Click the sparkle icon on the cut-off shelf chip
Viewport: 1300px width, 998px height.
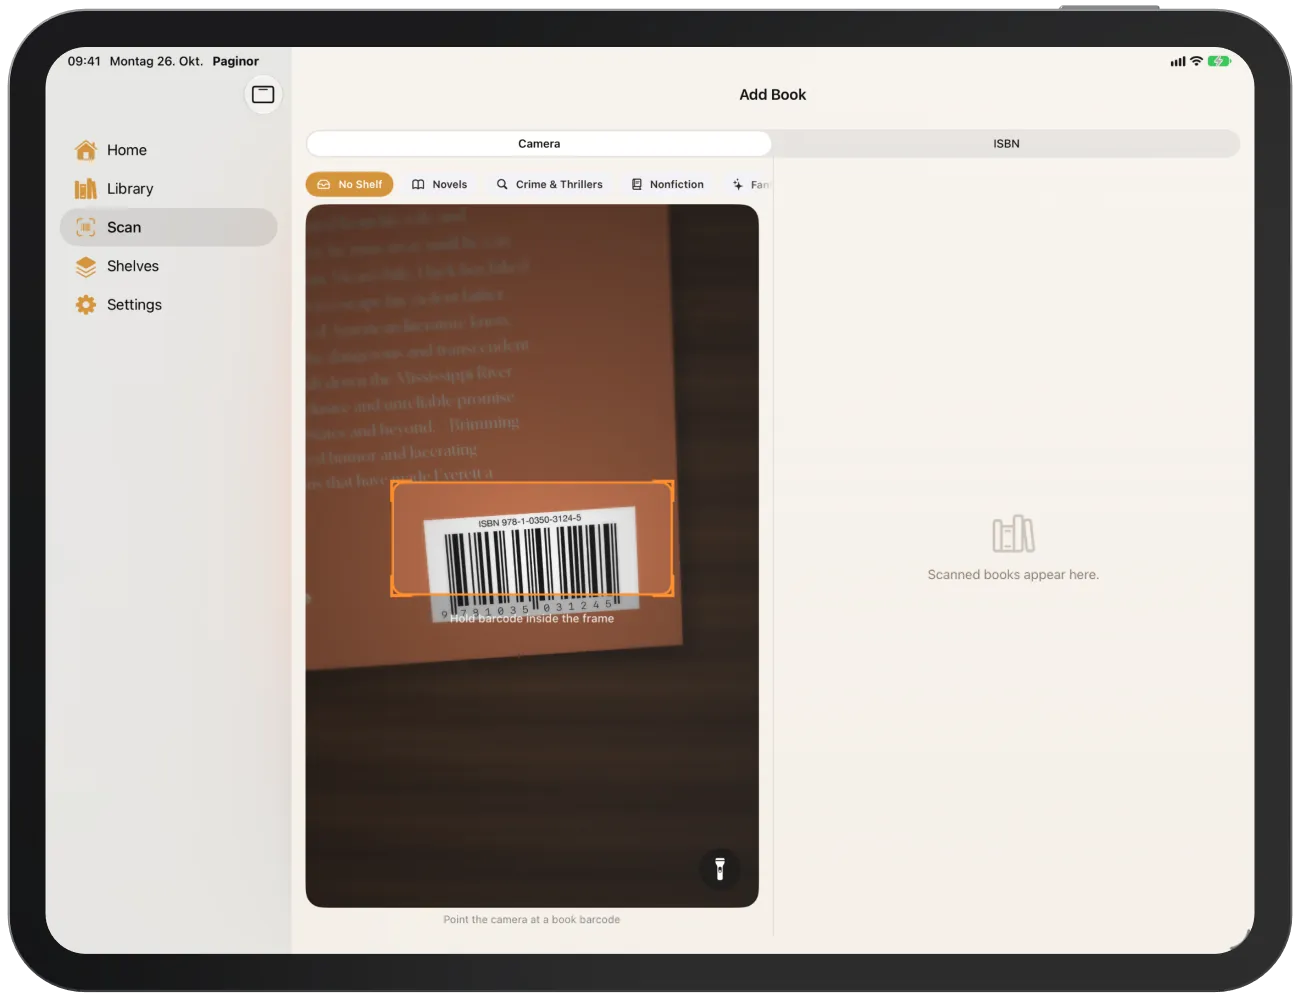tap(738, 185)
